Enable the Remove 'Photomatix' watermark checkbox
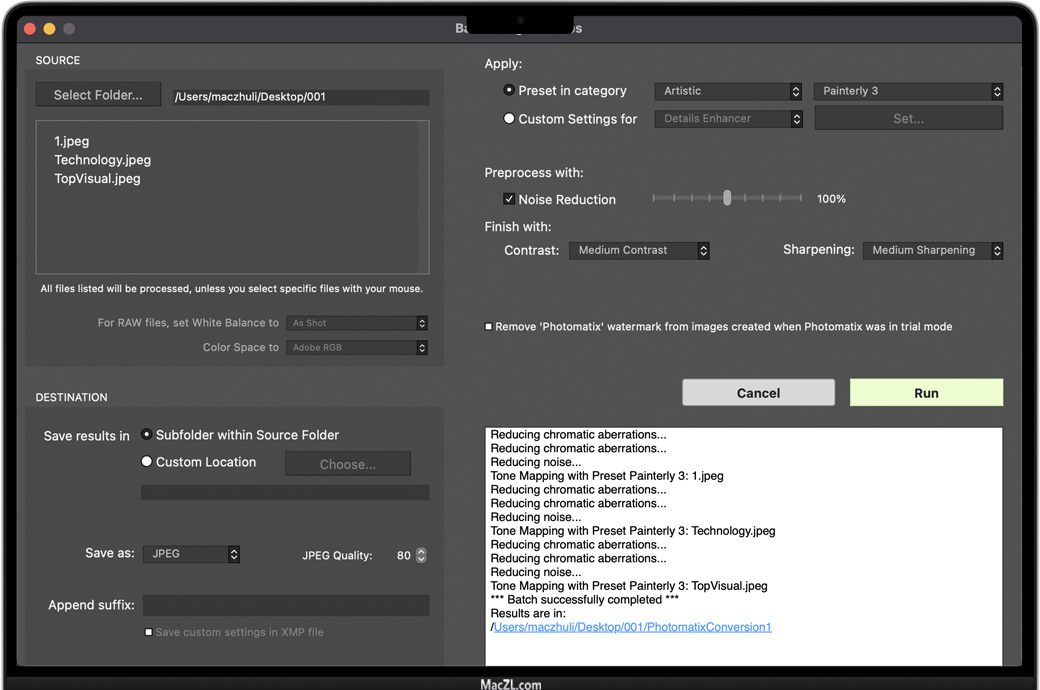The height and width of the screenshot is (690, 1040). pyautogui.click(x=488, y=327)
